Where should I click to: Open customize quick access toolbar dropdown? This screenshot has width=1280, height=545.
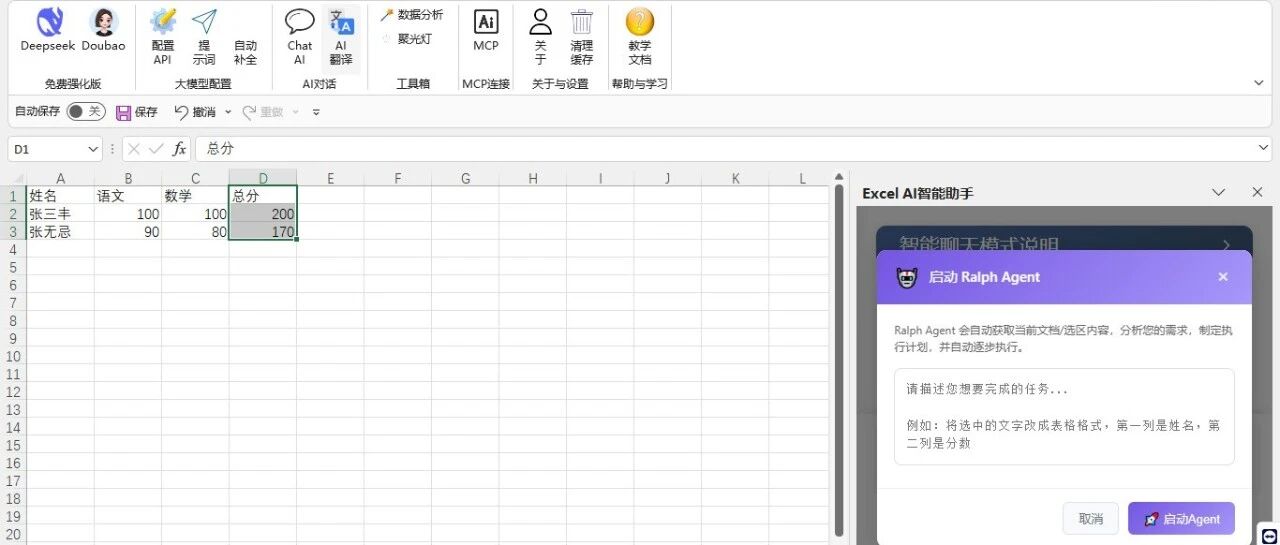[x=316, y=112]
